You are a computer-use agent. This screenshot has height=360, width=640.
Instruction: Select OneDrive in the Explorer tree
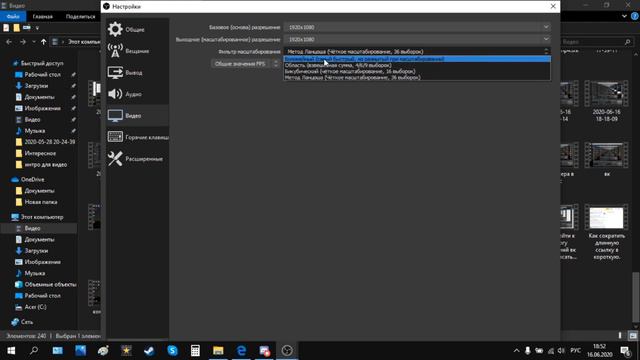[28, 180]
